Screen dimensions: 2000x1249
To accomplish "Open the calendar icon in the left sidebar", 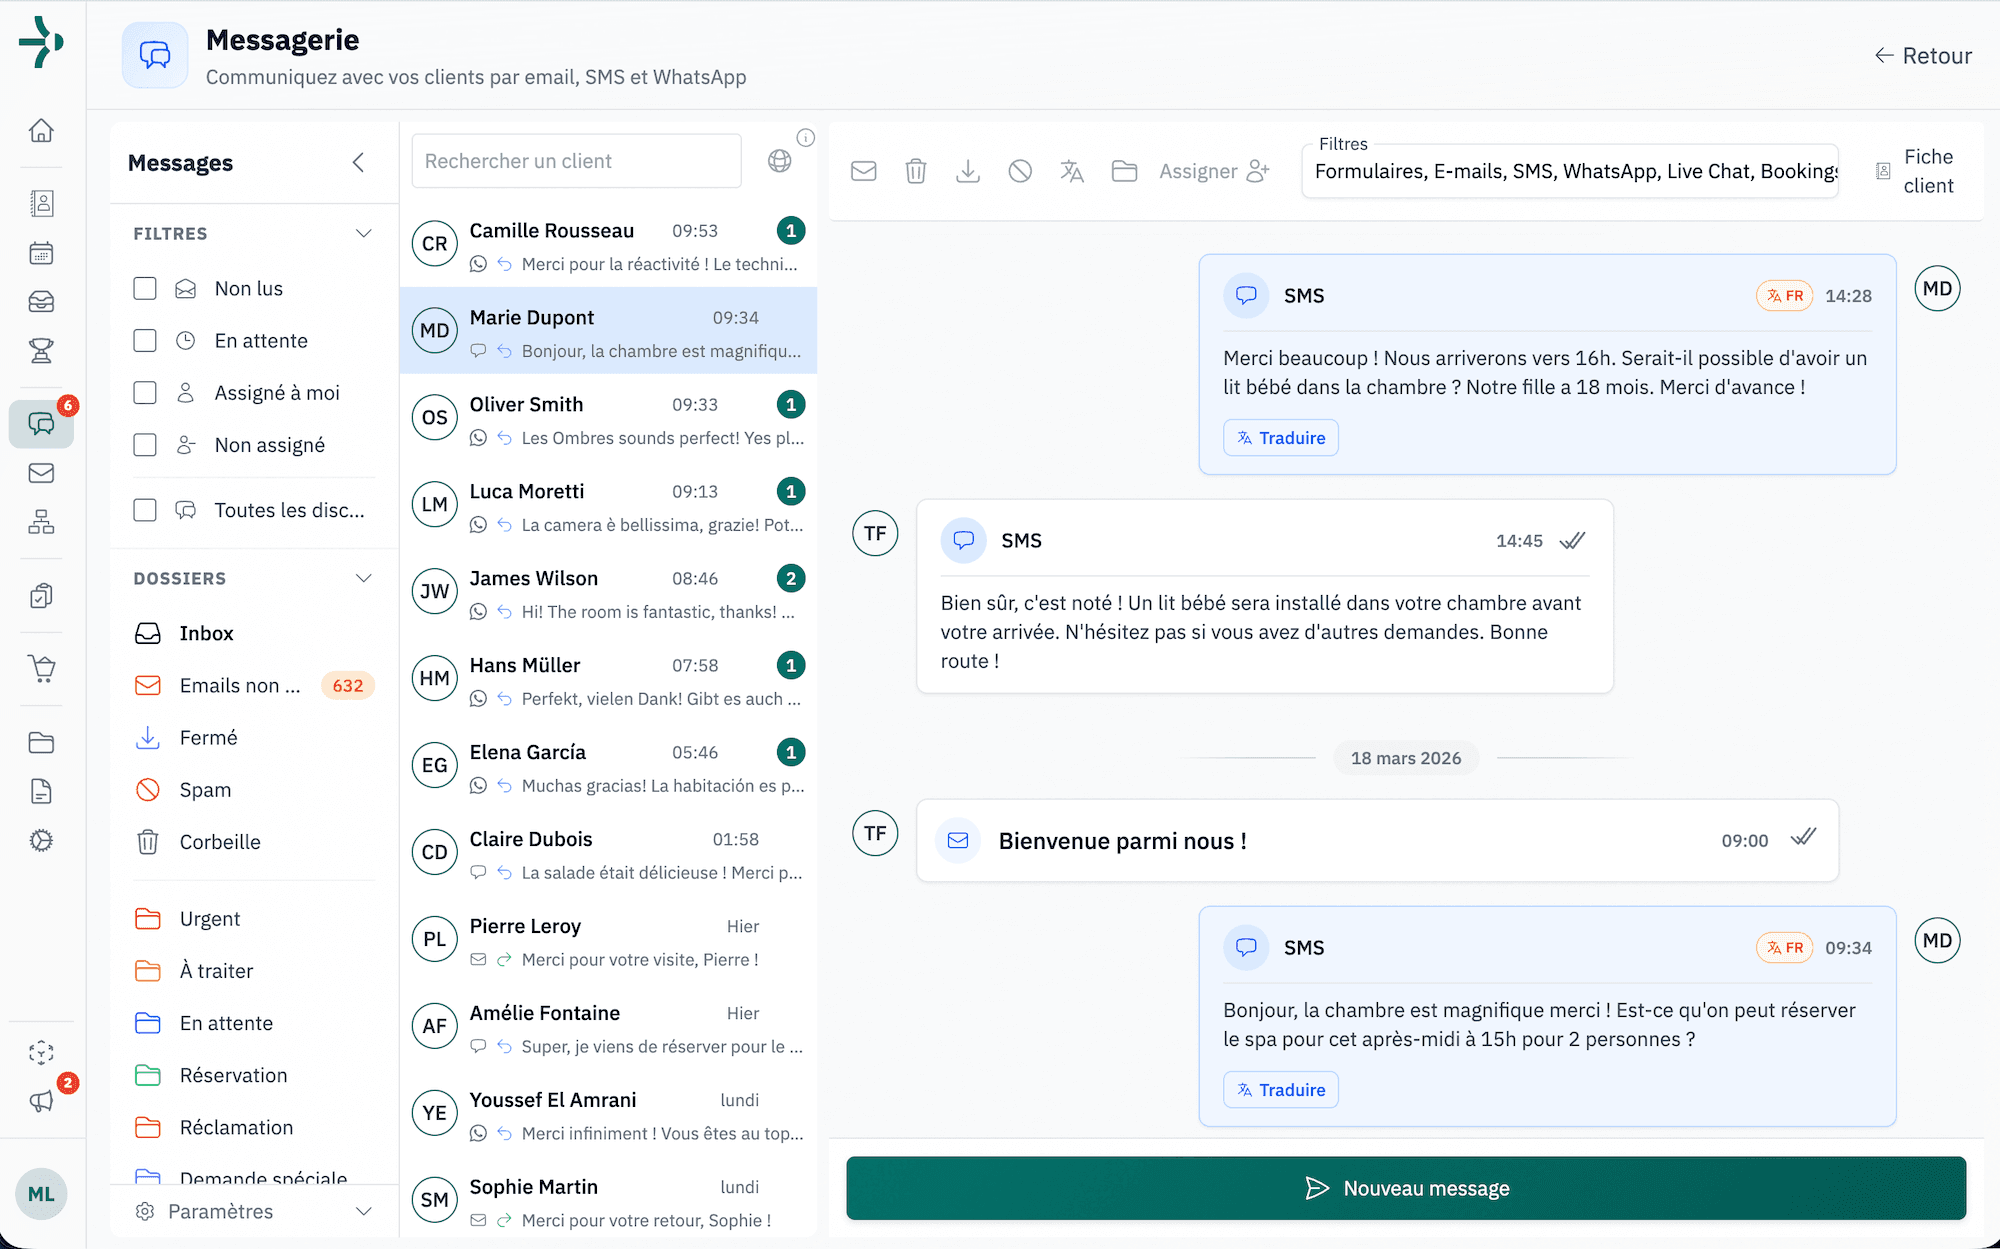I will point(41,252).
